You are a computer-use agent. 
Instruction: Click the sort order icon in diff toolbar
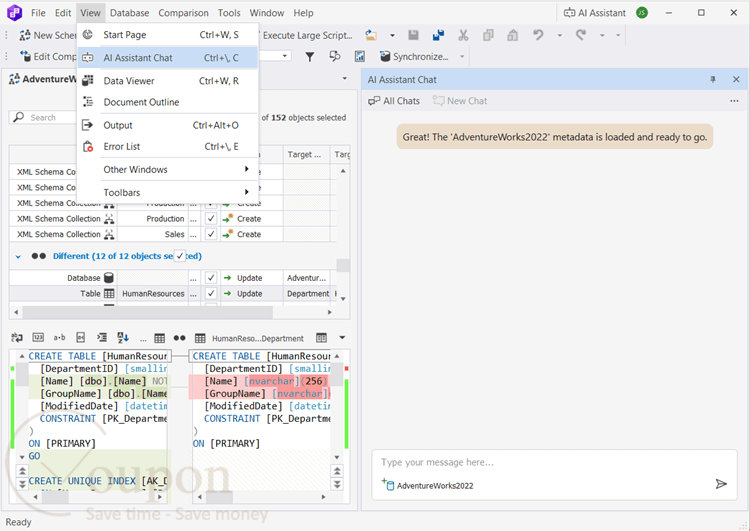coord(123,338)
